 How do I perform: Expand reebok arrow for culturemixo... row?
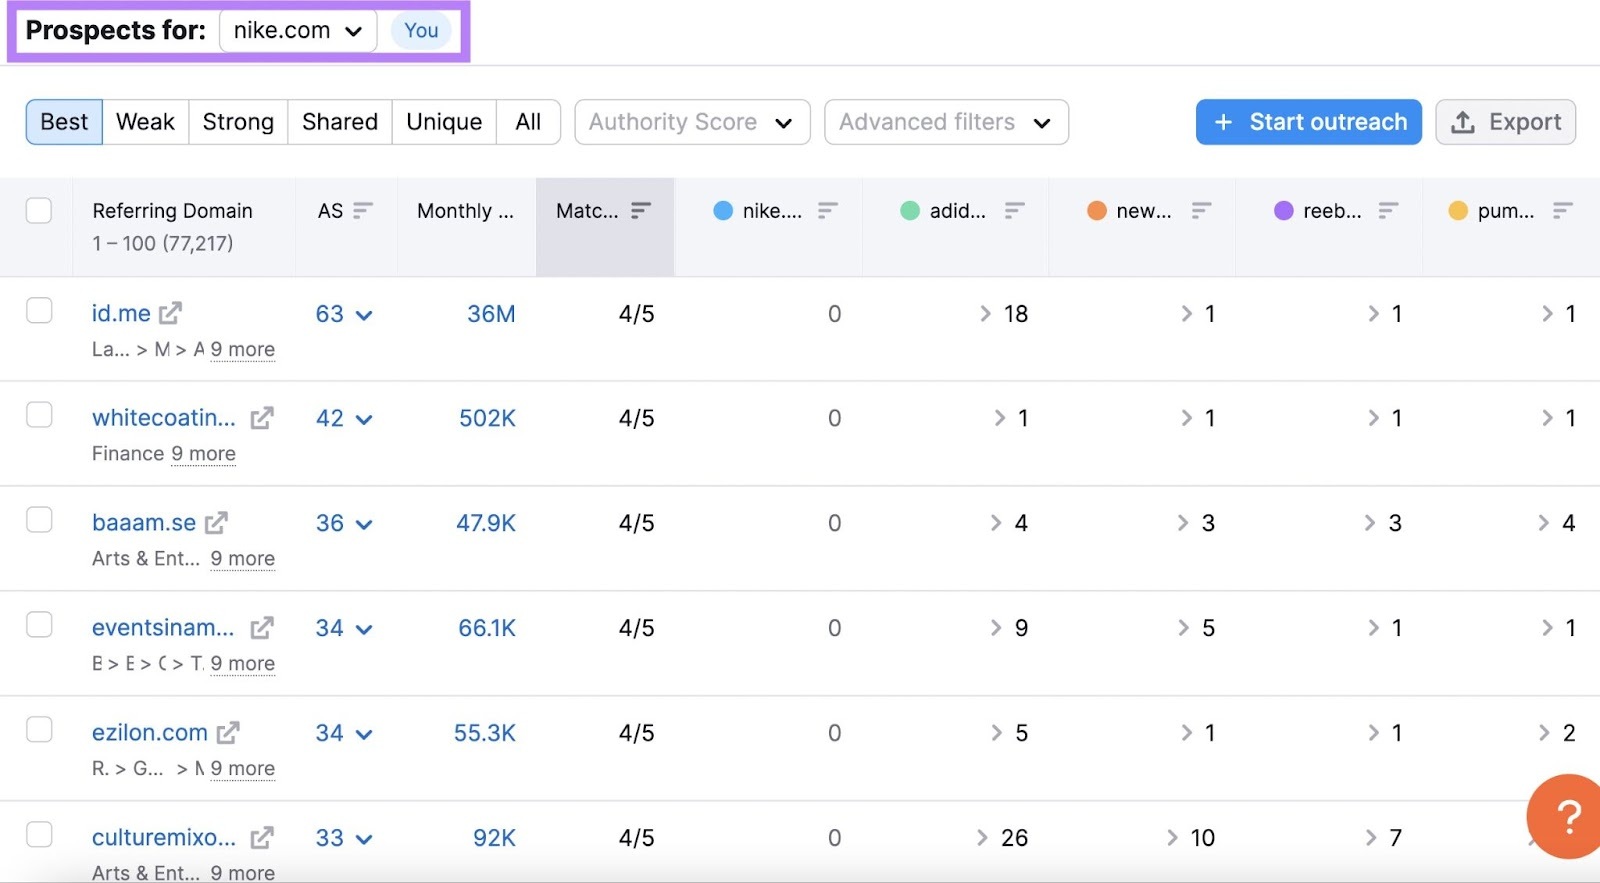tap(1371, 838)
